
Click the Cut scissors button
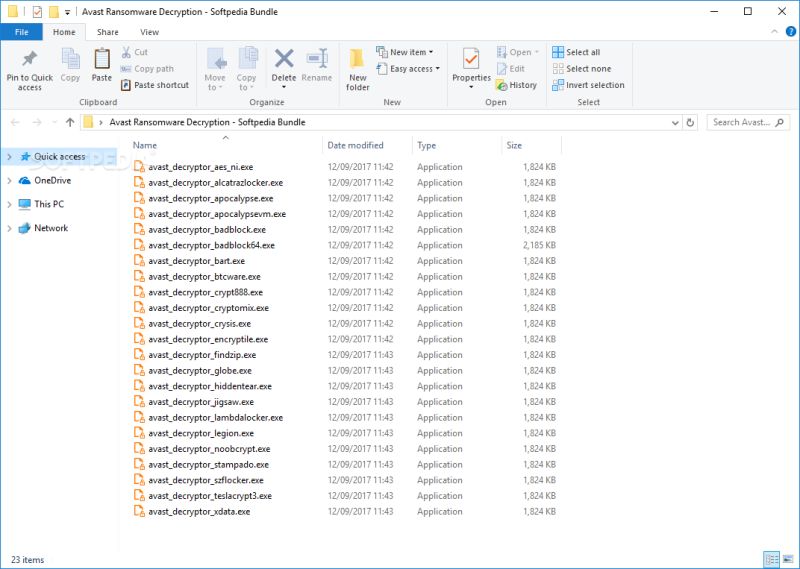135,52
